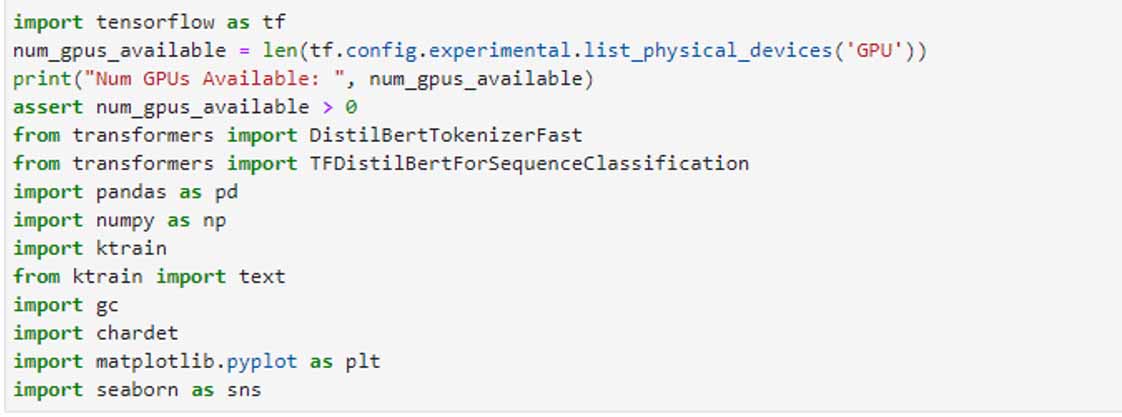Click the print function call
The image size is (1122, 417).
pyautogui.click(x=37, y=78)
